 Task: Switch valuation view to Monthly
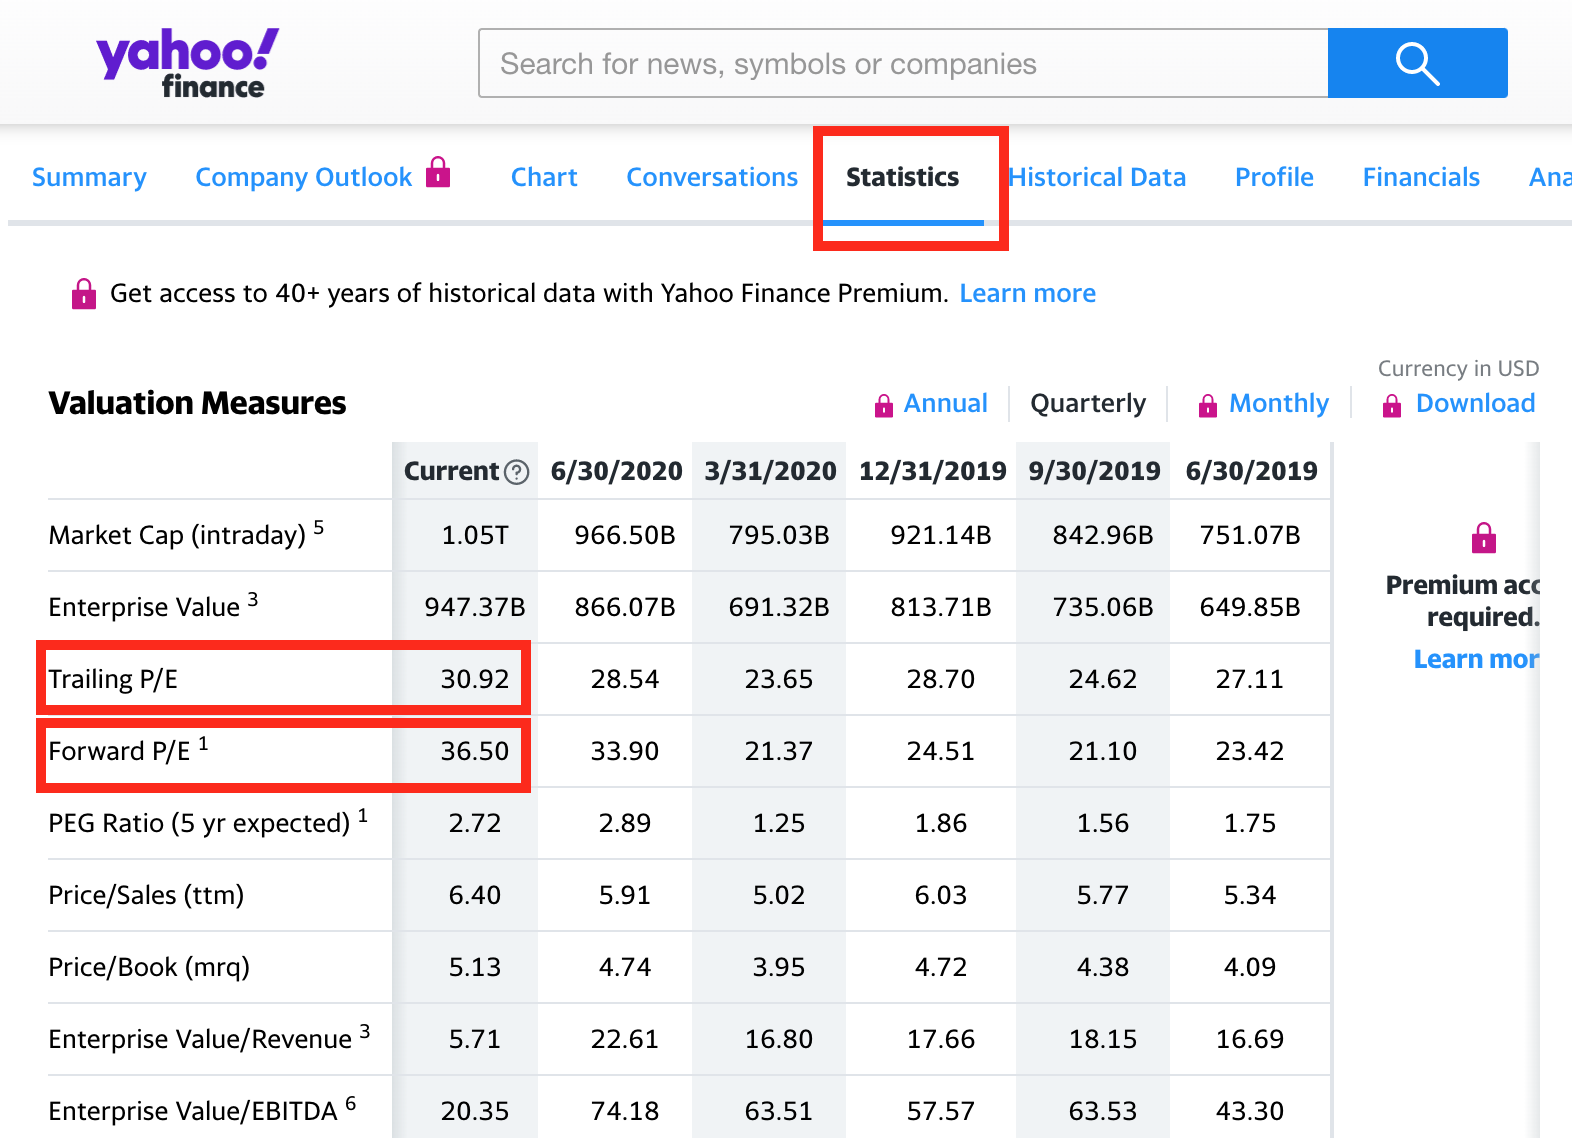coord(1278,403)
